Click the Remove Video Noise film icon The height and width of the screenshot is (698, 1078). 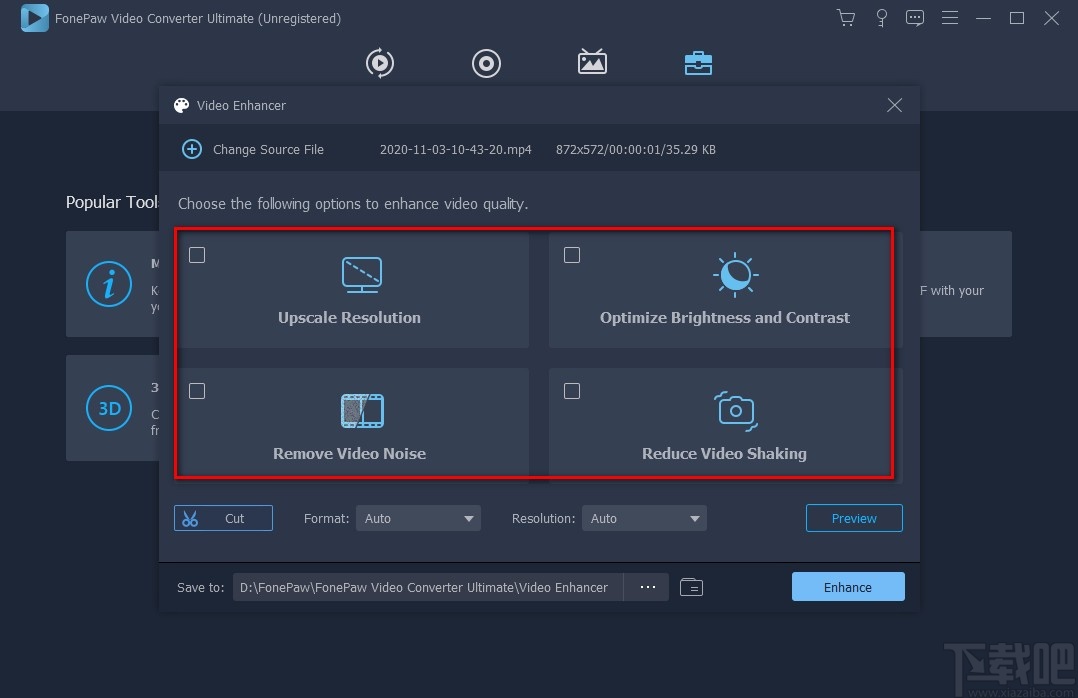click(362, 411)
